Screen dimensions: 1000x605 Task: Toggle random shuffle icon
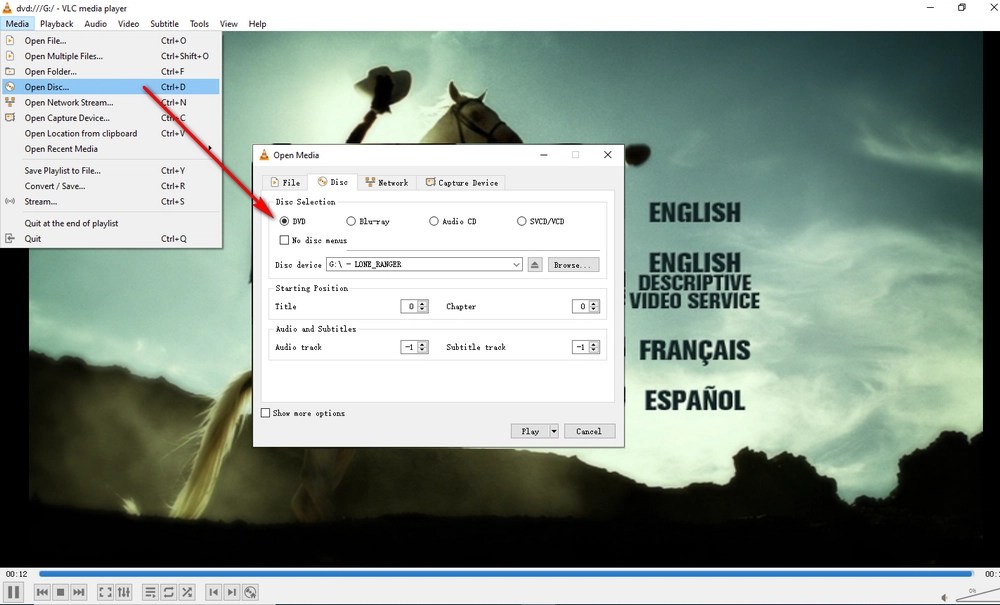tap(187, 592)
